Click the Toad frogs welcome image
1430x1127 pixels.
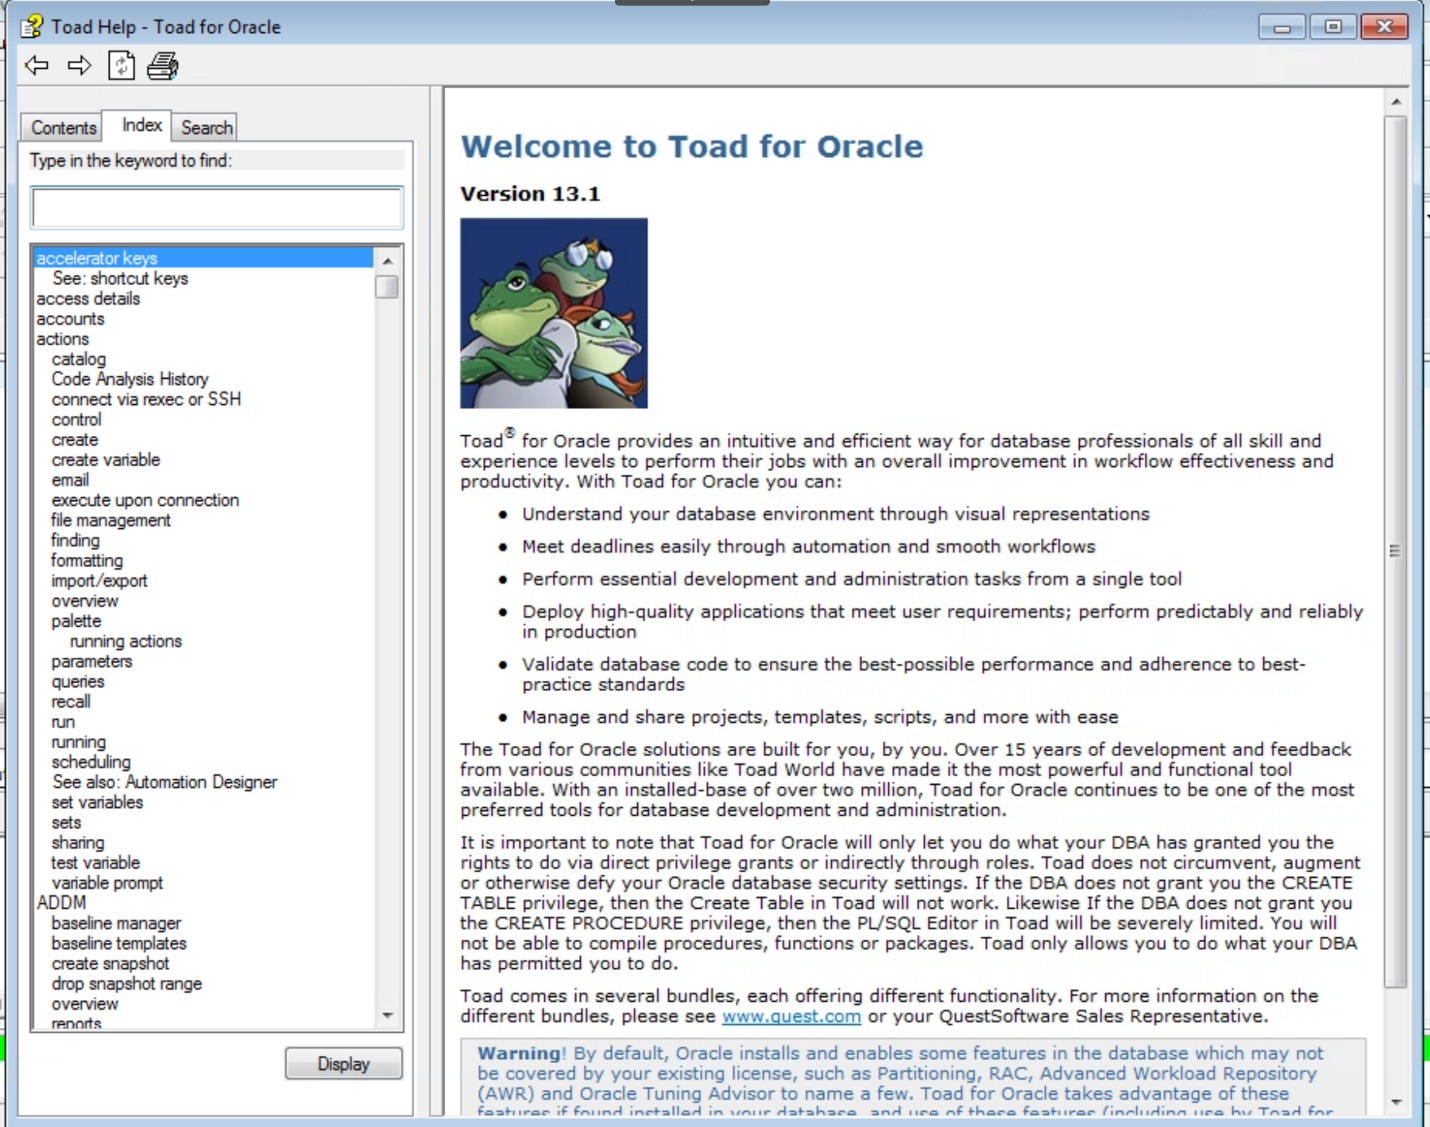[x=554, y=313]
